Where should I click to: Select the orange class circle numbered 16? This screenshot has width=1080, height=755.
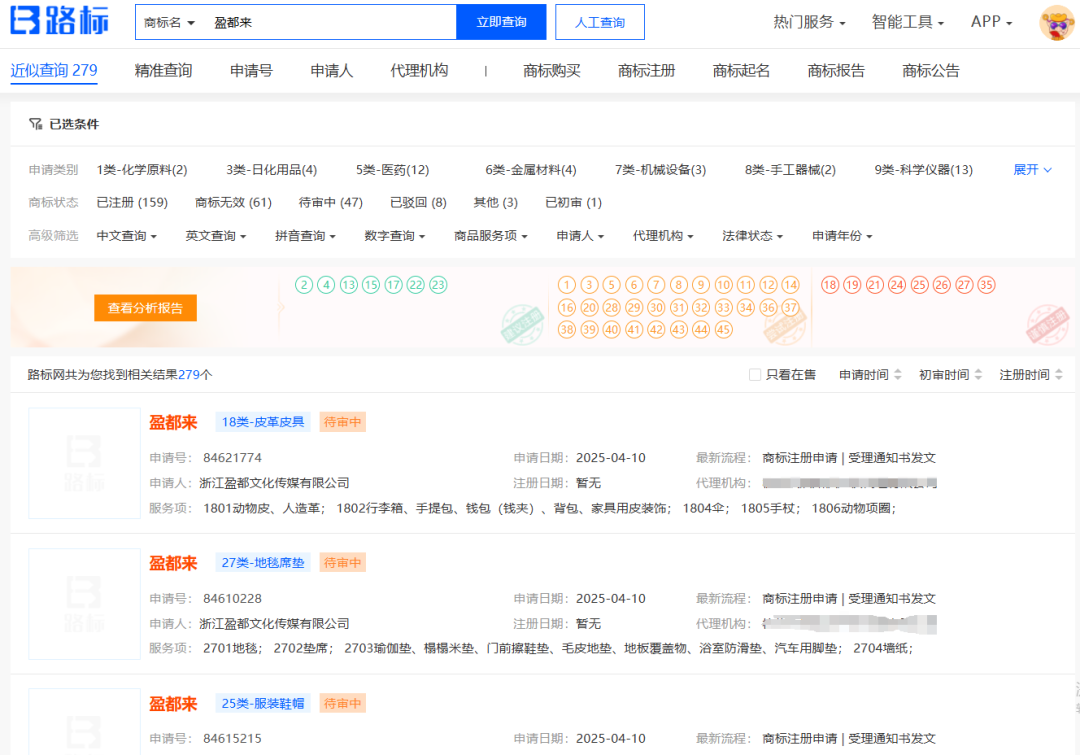(566, 307)
